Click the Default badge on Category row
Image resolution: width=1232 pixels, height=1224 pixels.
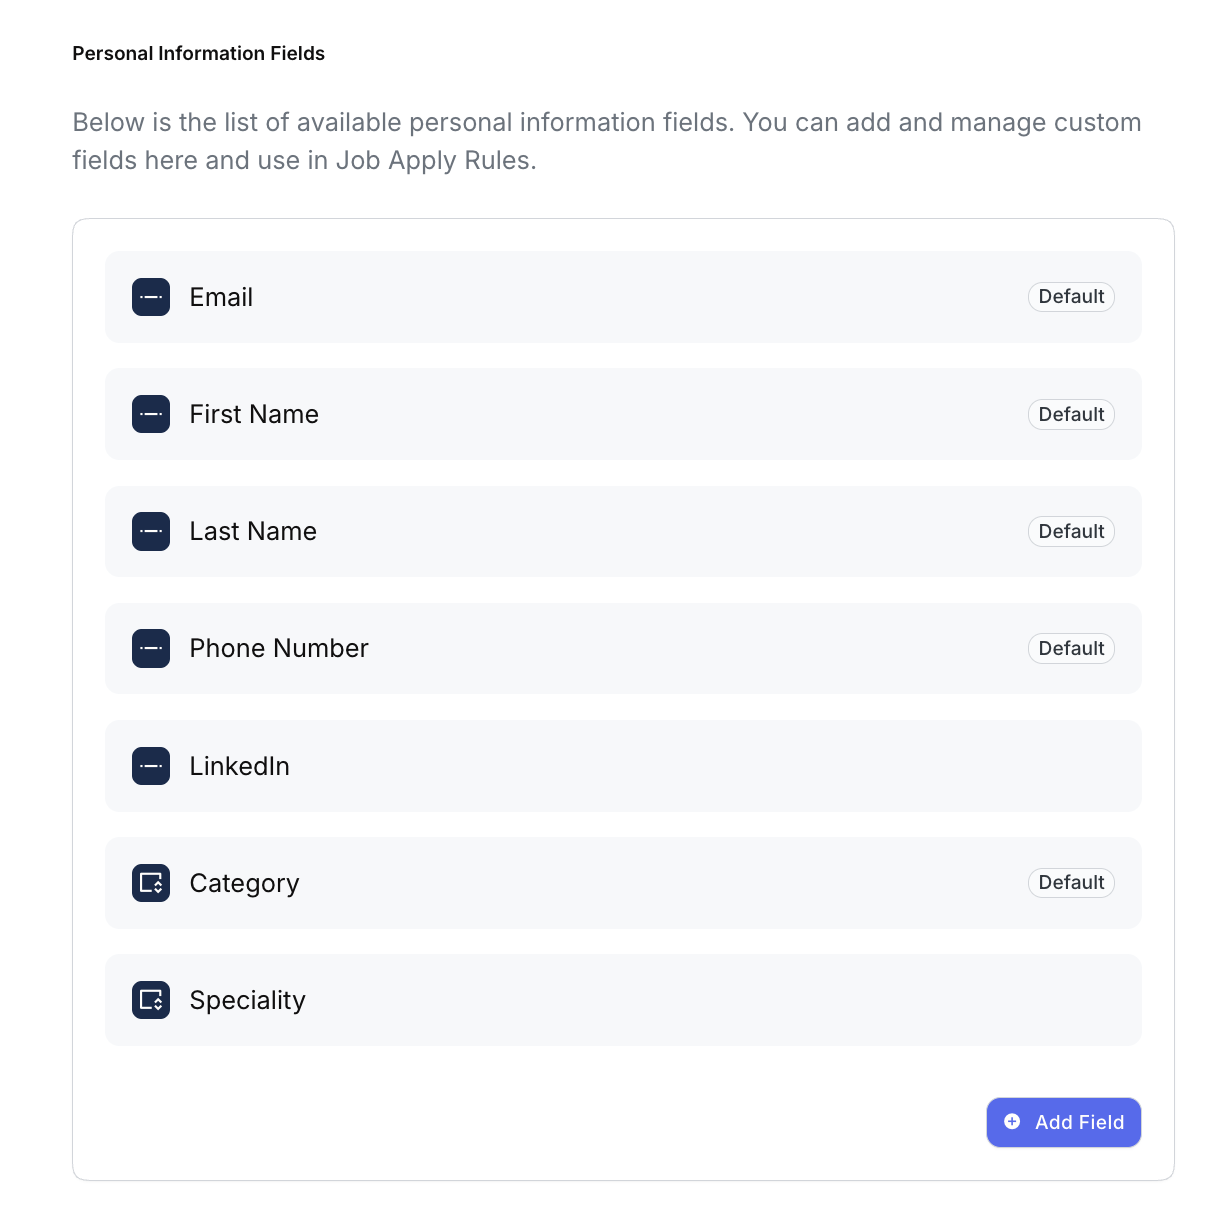(x=1071, y=883)
